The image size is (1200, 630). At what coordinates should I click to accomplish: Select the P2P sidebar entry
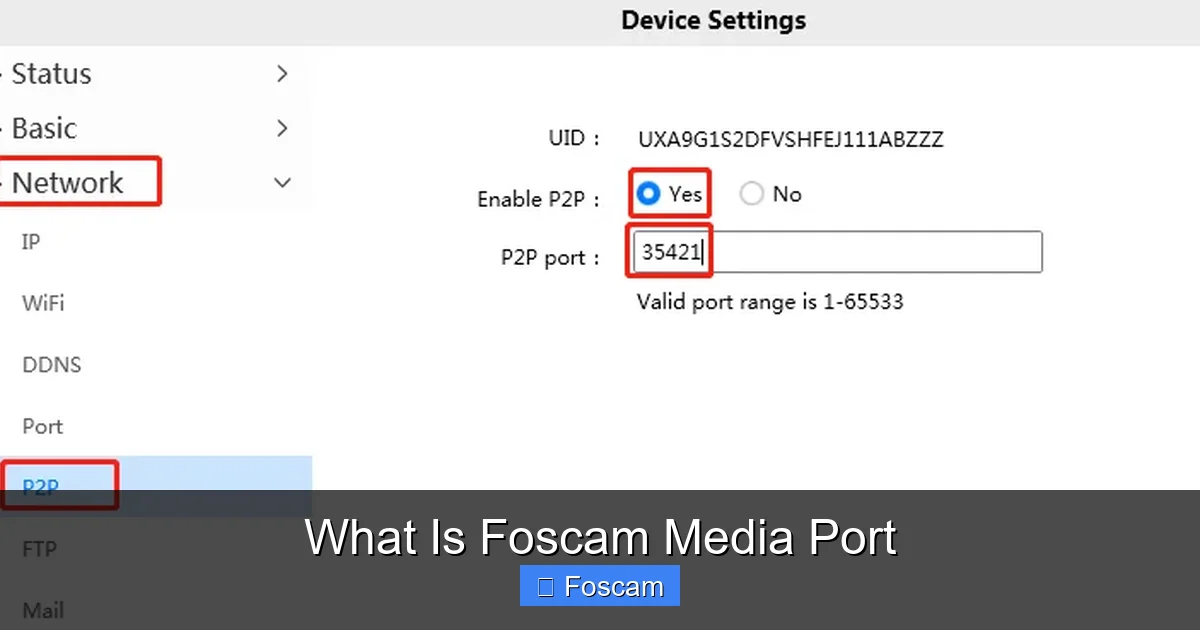coord(40,487)
